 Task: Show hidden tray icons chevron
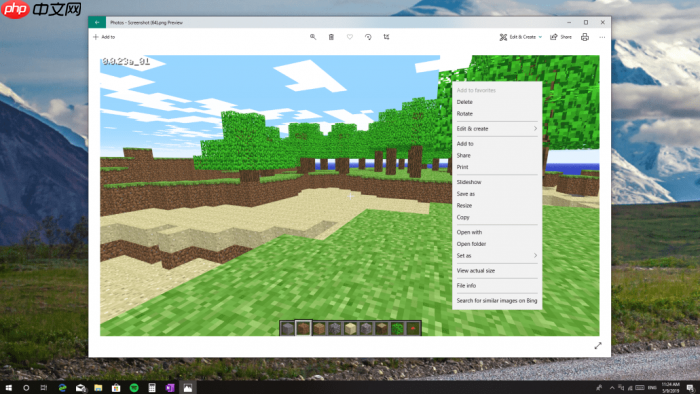612,388
